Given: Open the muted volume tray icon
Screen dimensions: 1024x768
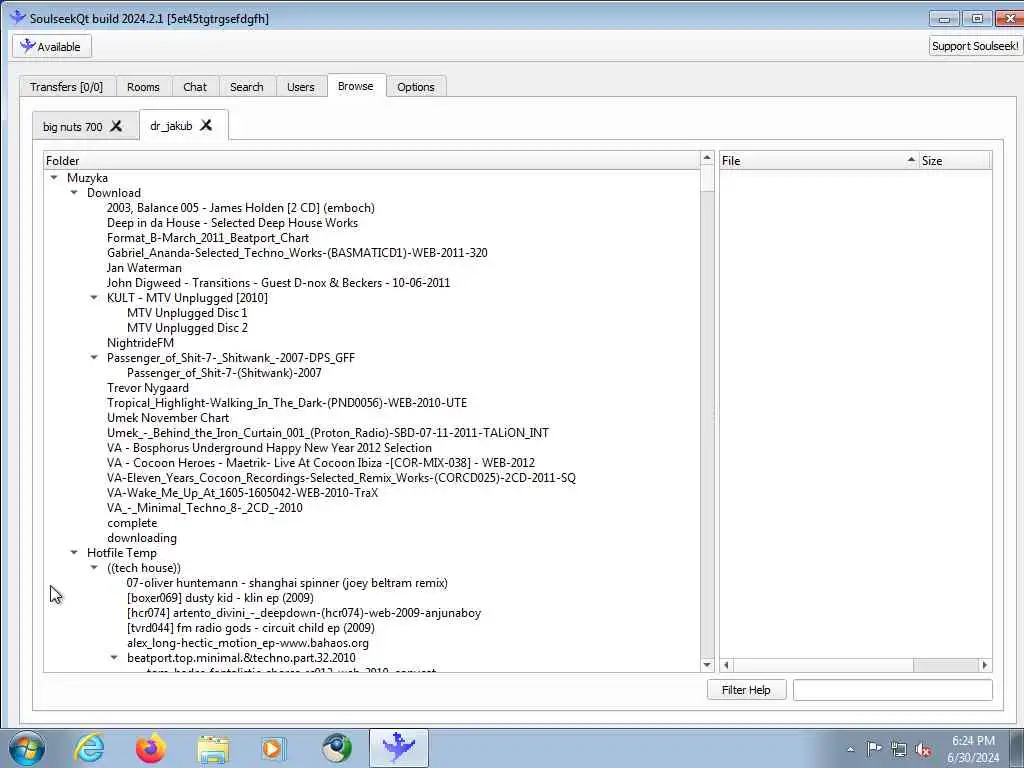Looking at the screenshot, I should coord(923,749).
